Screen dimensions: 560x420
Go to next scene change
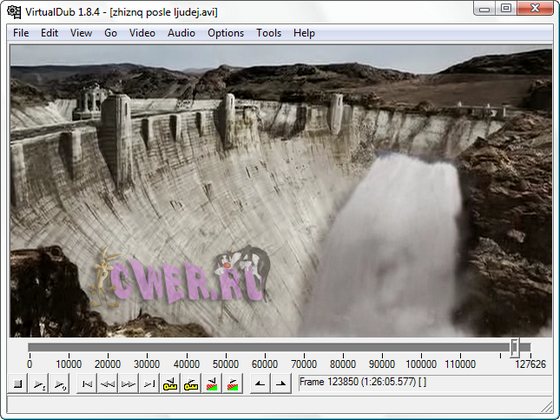232,384
